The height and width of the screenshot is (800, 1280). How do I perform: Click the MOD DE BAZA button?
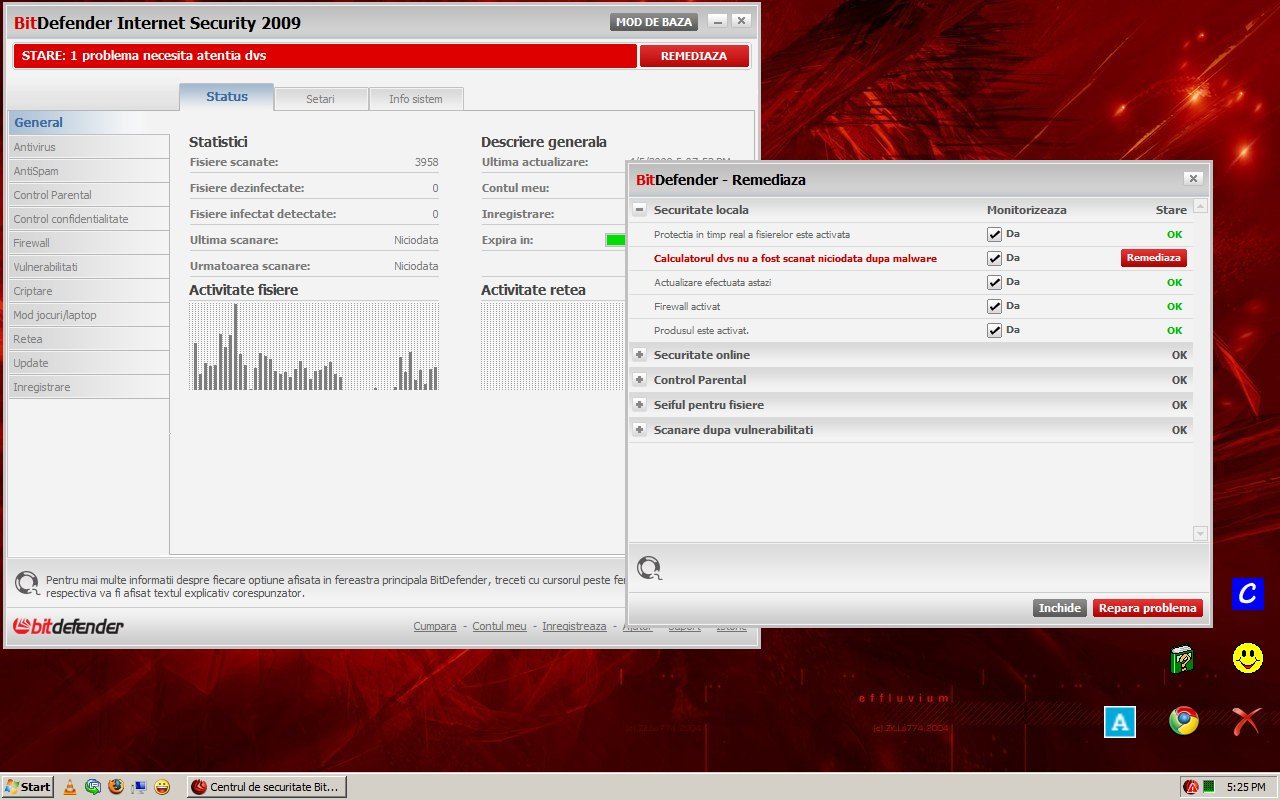654,22
